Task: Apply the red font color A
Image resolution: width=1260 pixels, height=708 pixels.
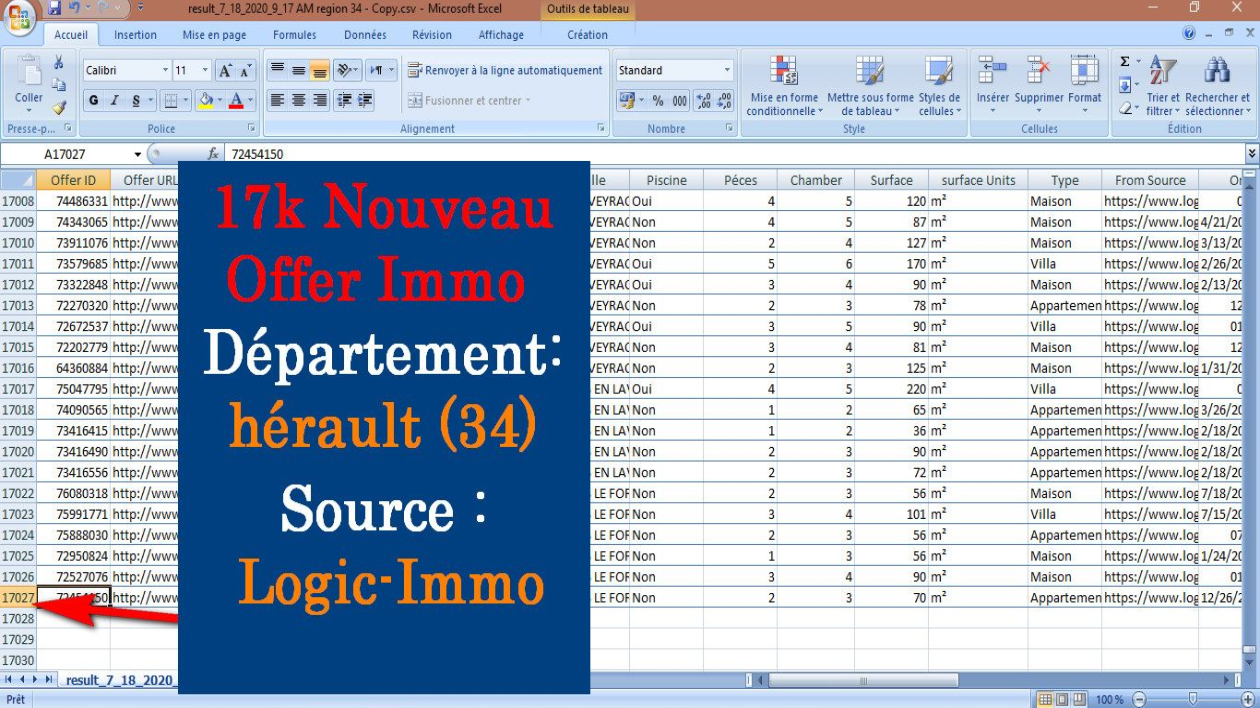Action: 235,100
